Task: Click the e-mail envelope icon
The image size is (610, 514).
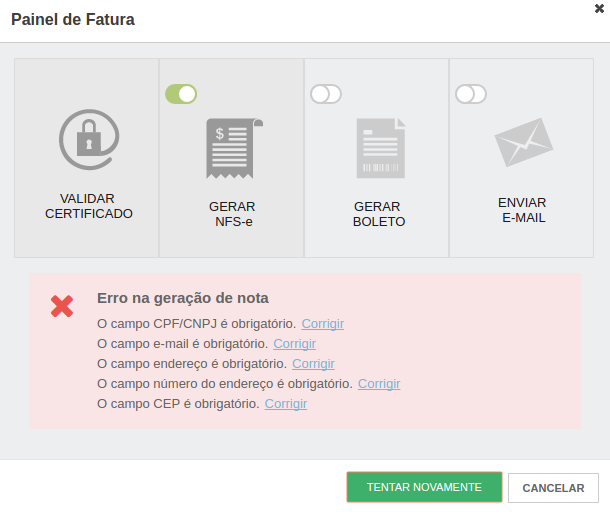Action: 523,142
